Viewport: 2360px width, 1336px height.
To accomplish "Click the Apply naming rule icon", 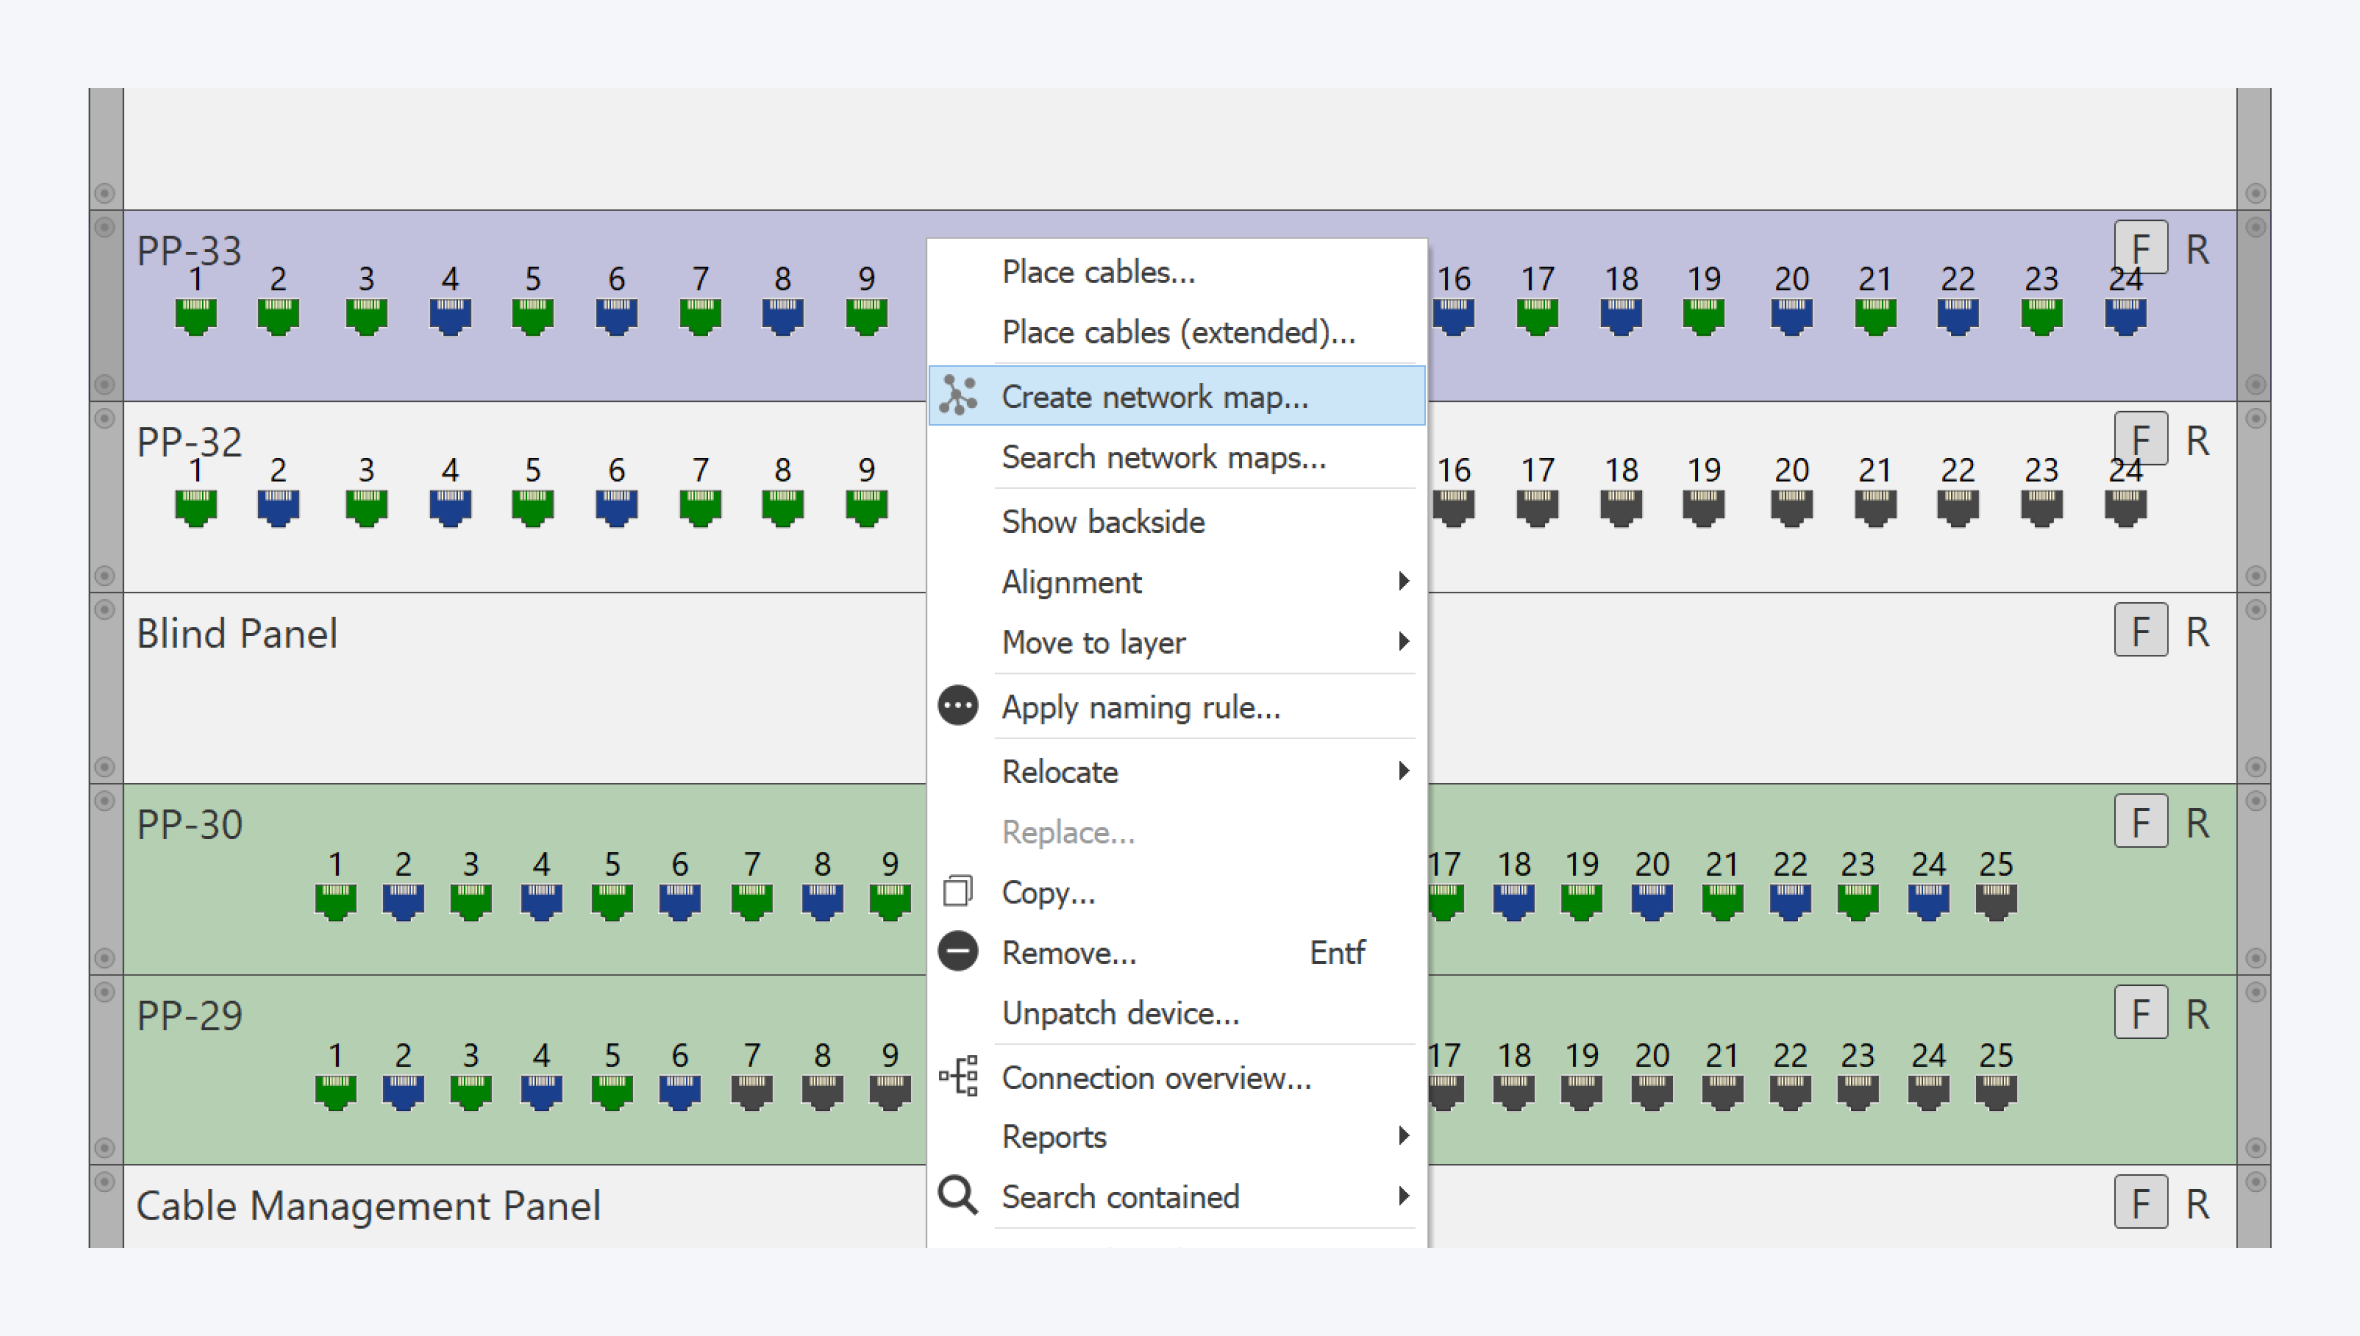I will coord(958,706).
